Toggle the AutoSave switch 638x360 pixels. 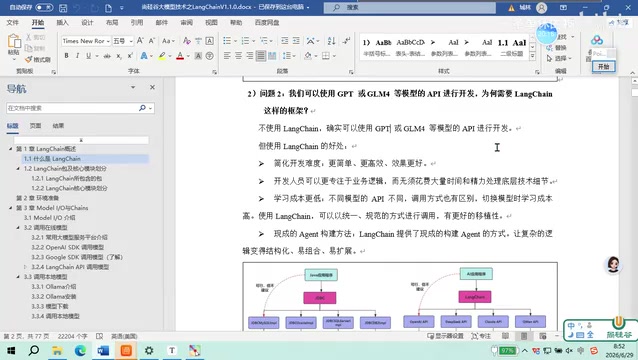point(44,8)
